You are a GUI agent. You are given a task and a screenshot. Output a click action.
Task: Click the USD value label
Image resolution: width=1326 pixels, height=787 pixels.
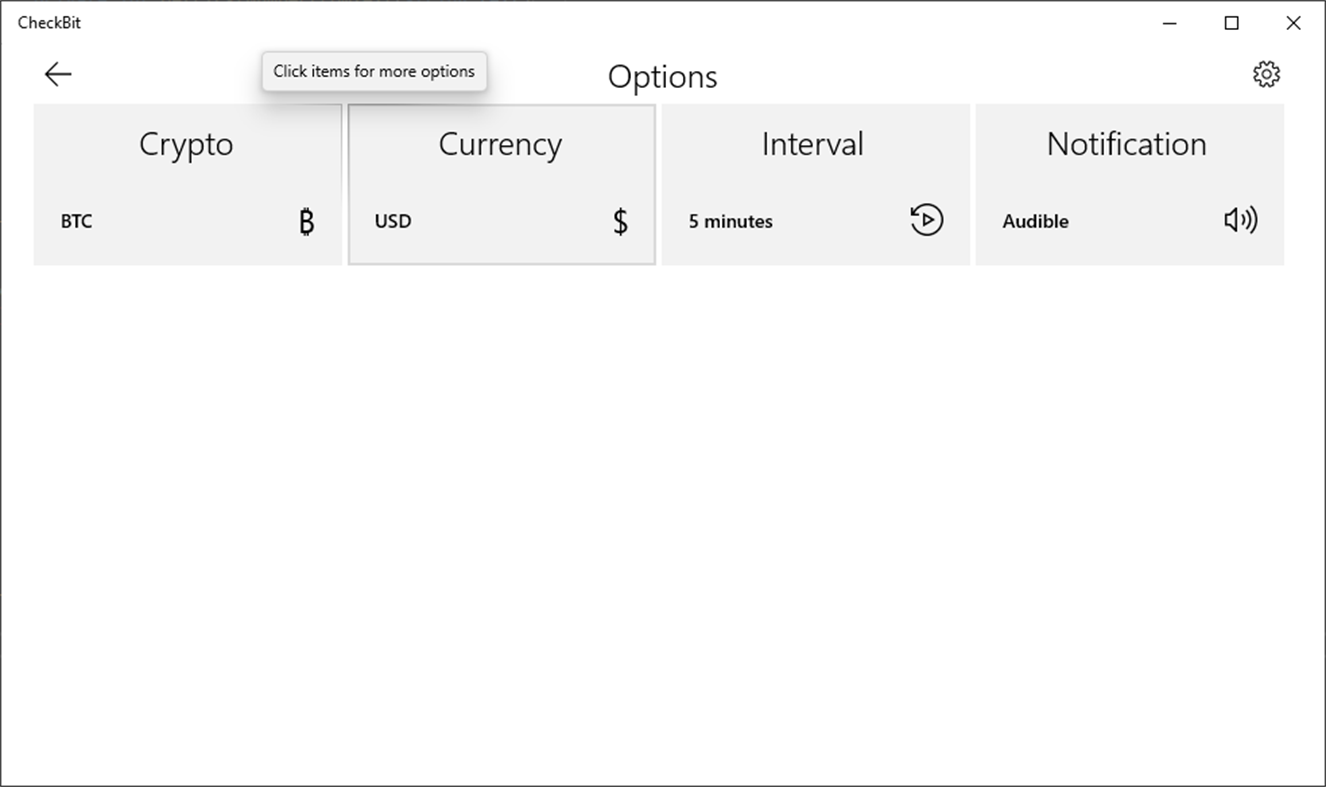coord(393,221)
